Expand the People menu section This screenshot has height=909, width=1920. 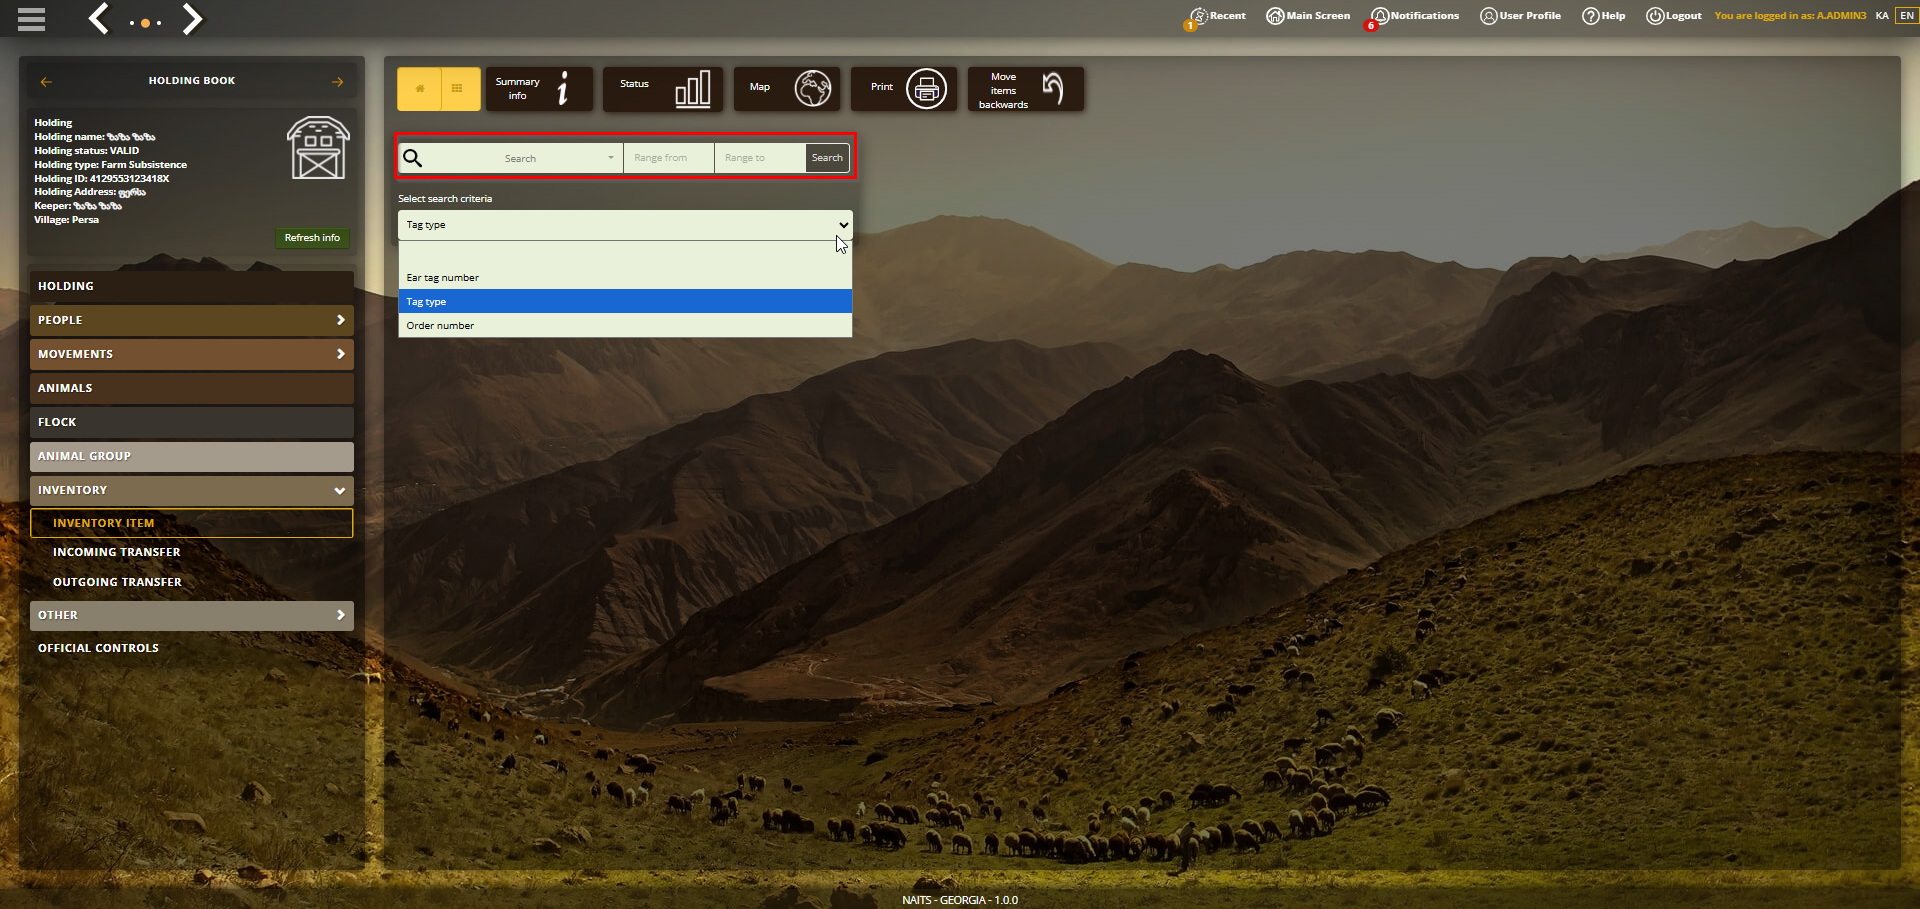pyautogui.click(x=192, y=320)
